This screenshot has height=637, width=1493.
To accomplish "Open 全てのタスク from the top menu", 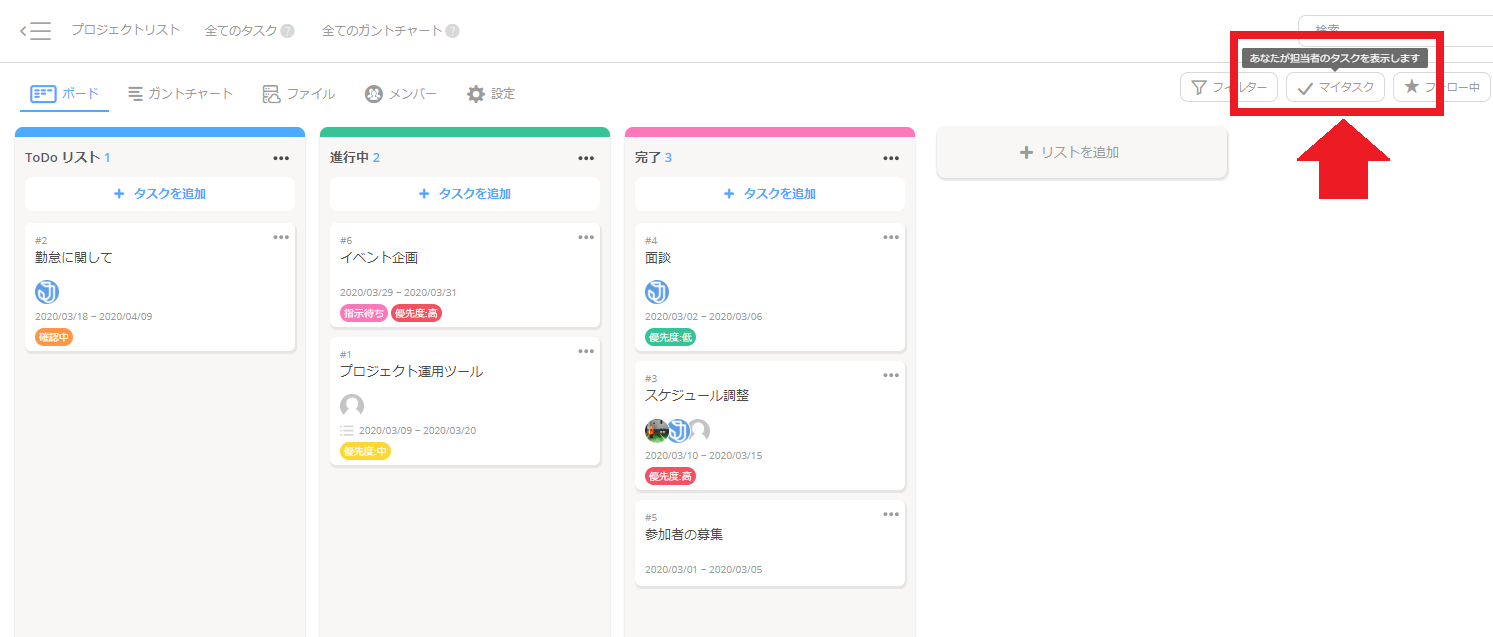I will pyautogui.click(x=240, y=30).
